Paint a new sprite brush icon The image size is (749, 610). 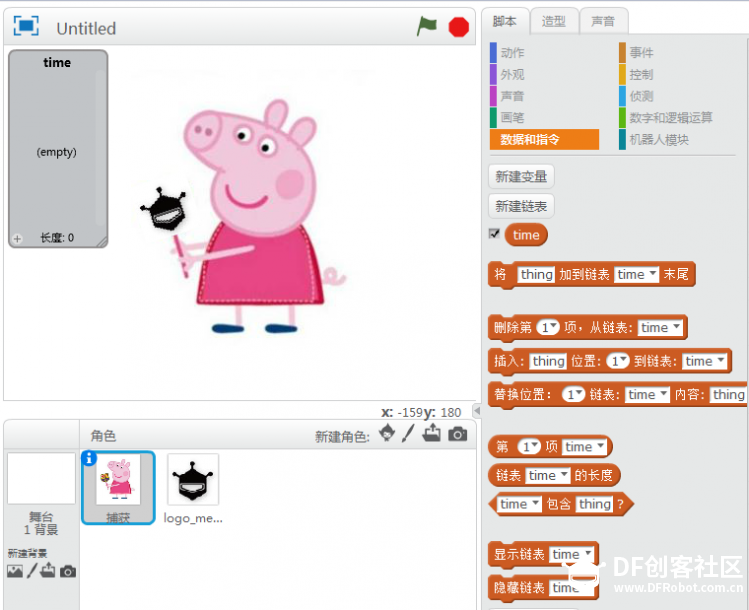tap(408, 434)
